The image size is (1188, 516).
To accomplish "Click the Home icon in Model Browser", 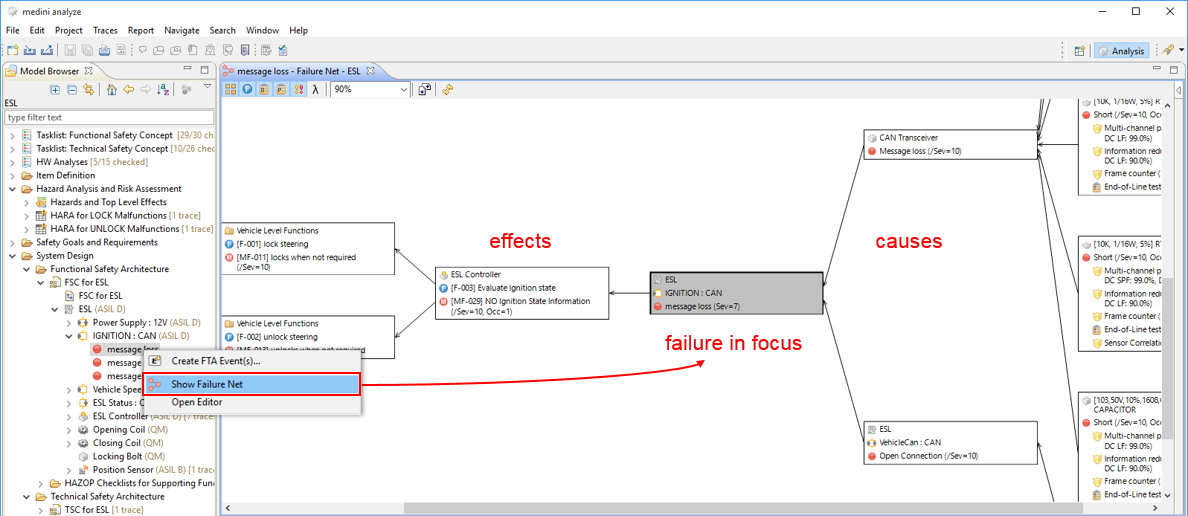I will coord(111,89).
